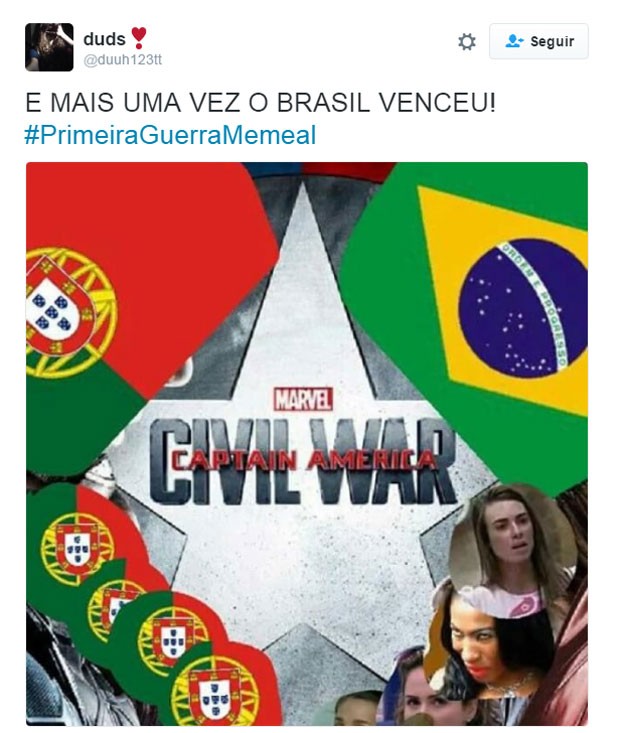The height and width of the screenshot is (733, 620).
Task: Open the duds display name link
Action: coord(104,39)
